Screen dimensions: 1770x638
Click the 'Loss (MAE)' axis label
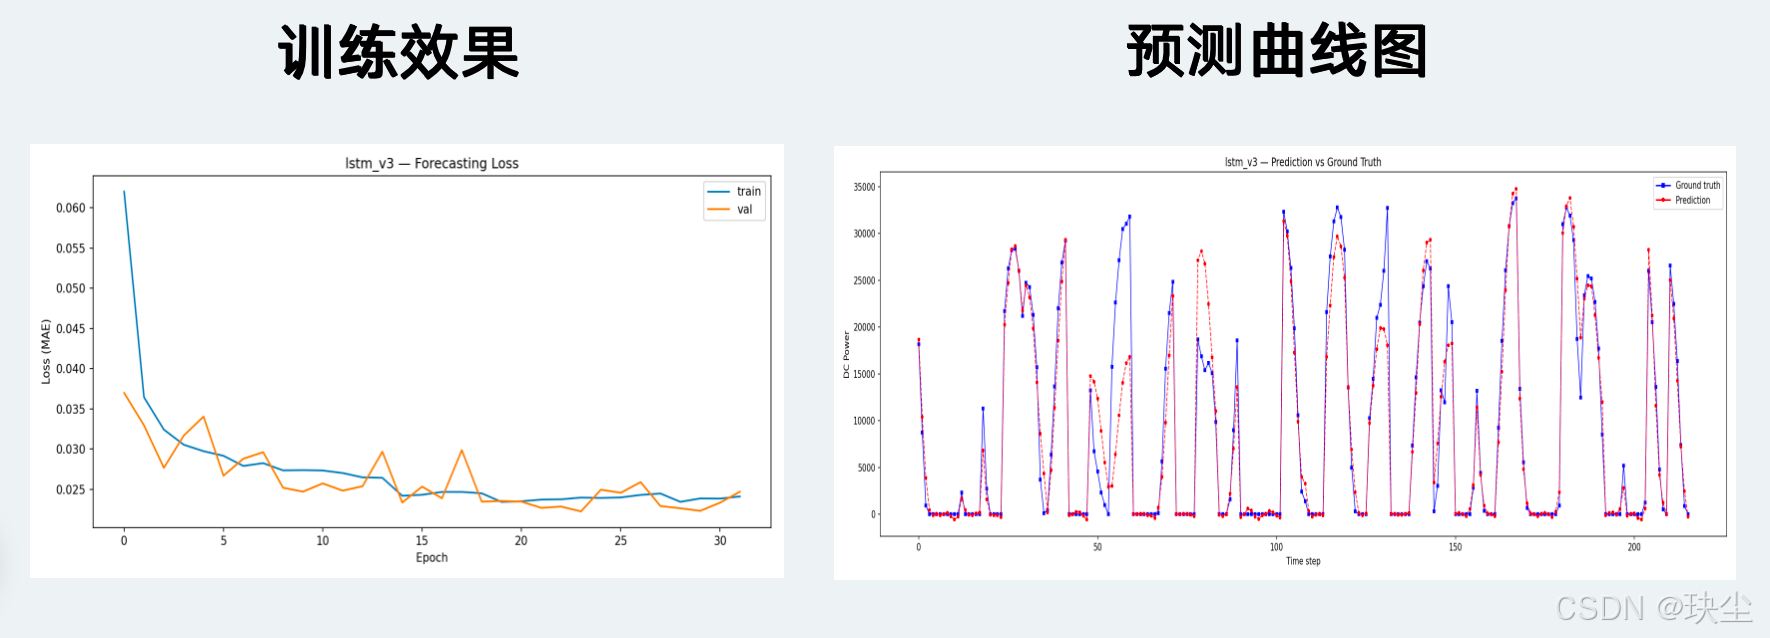coord(45,351)
